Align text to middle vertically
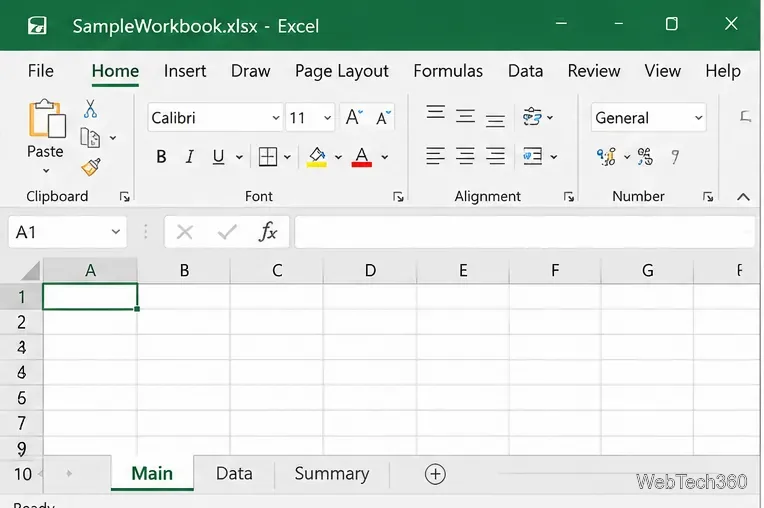The width and height of the screenshot is (764, 508). tap(465, 116)
